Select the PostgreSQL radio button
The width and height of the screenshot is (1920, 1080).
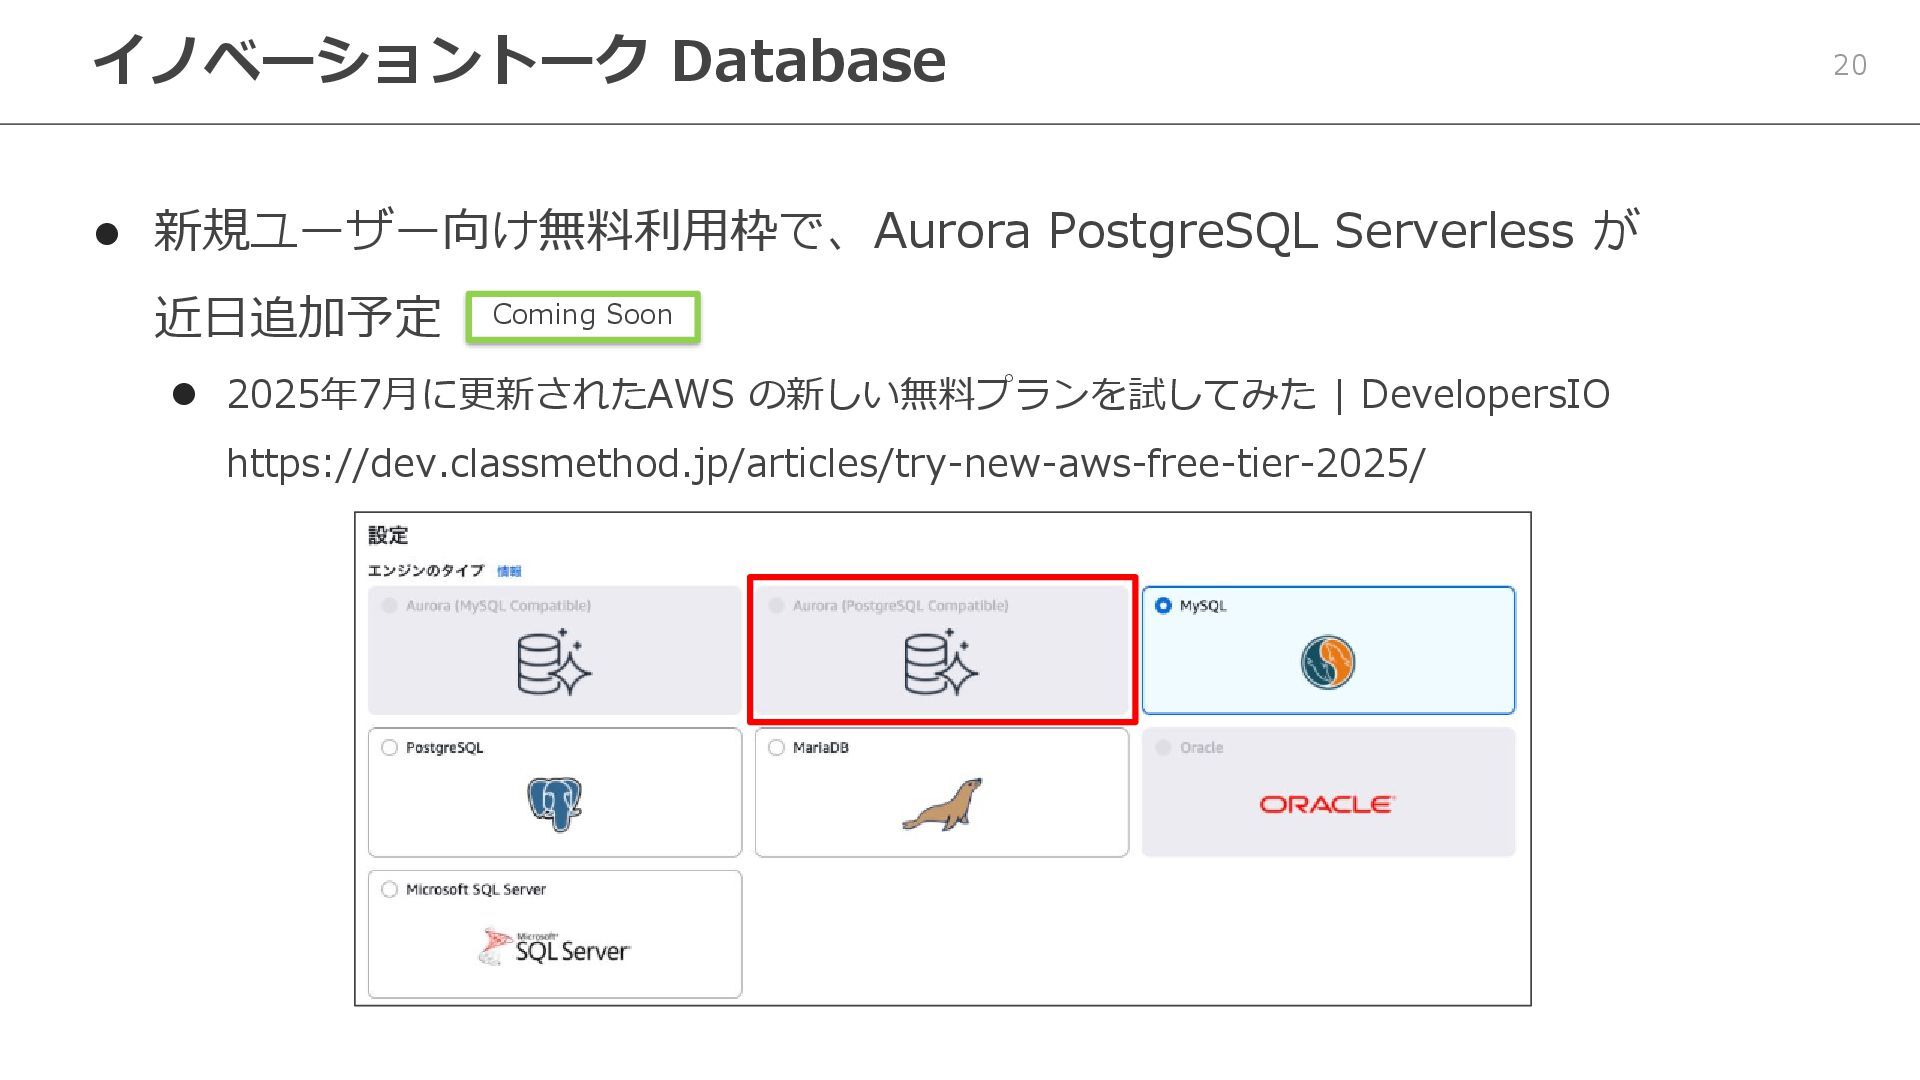click(x=389, y=747)
